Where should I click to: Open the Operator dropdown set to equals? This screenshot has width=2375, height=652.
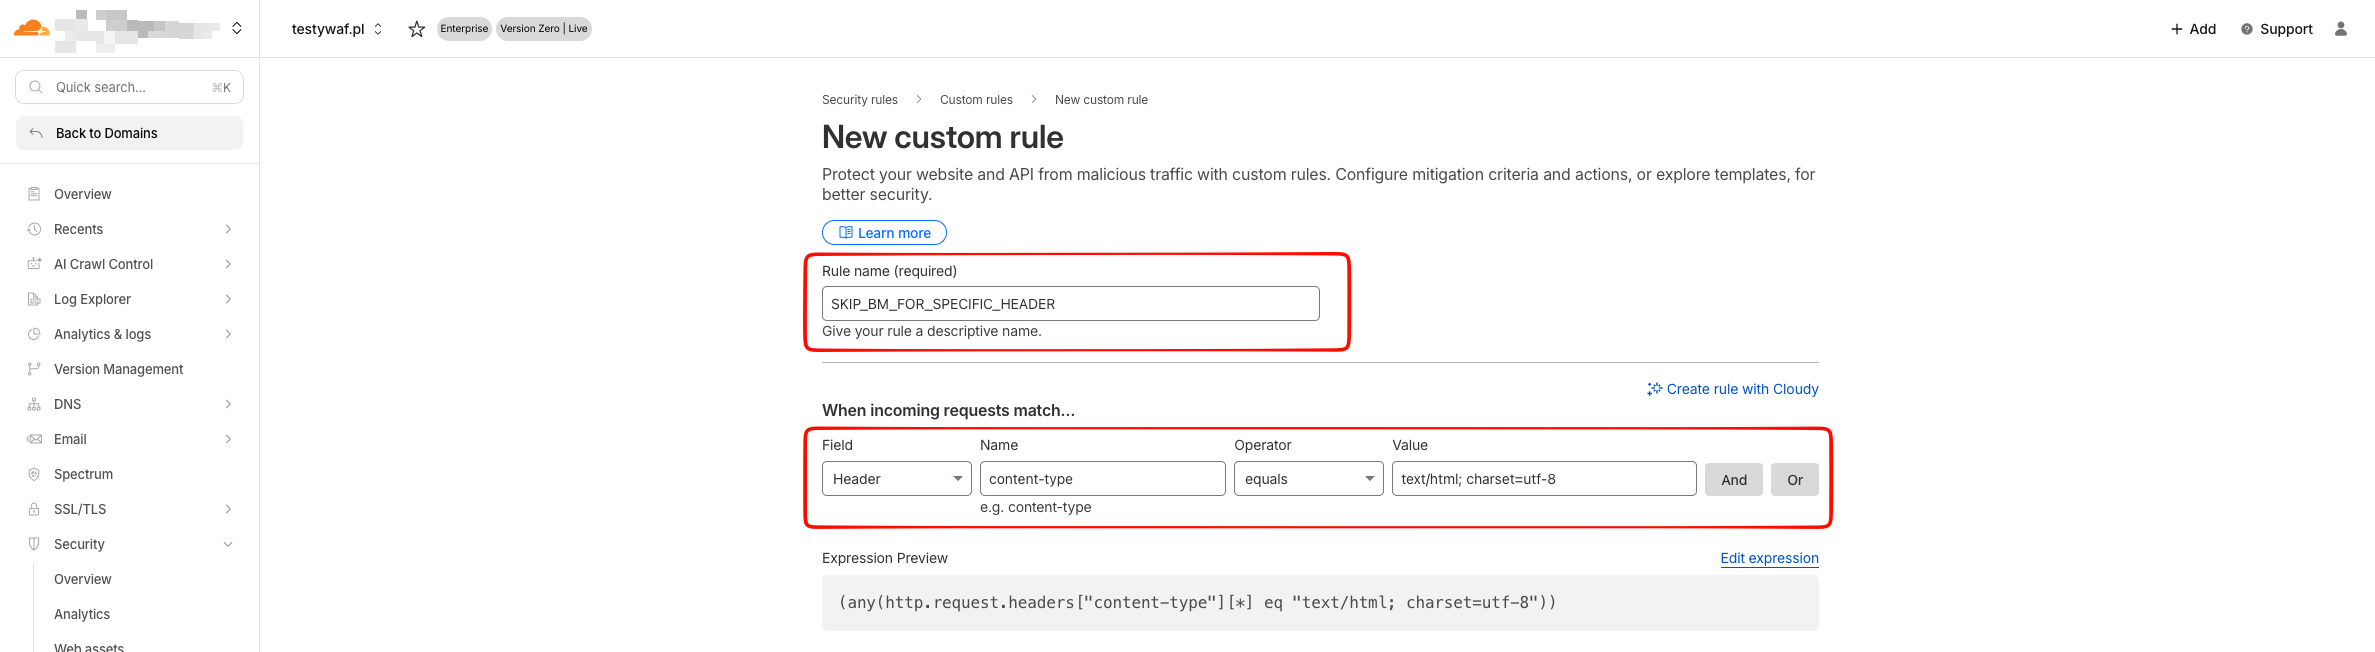(x=1309, y=479)
